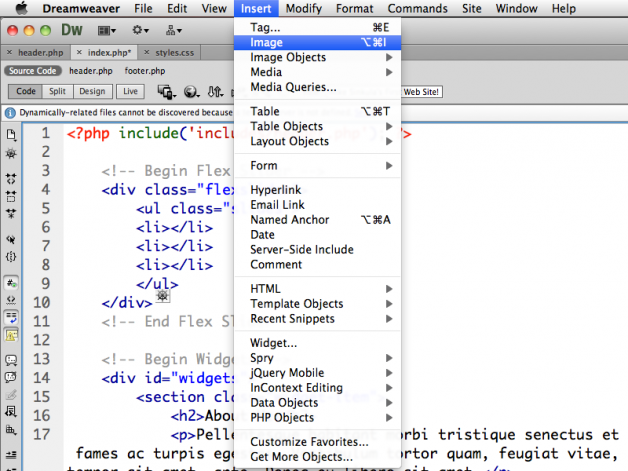The image size is (628, 471).
Task: Click the Dw application logo
Action: click(72, 30)
